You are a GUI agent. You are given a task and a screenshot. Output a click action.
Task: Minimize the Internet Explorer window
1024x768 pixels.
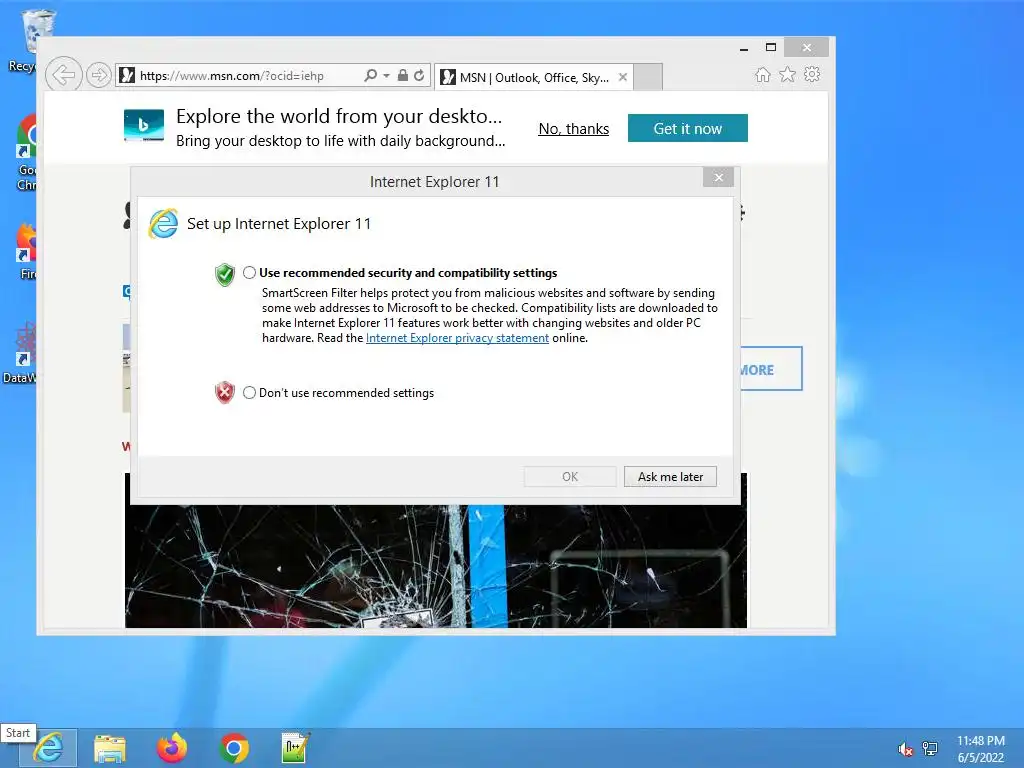(x=744, y=48)
